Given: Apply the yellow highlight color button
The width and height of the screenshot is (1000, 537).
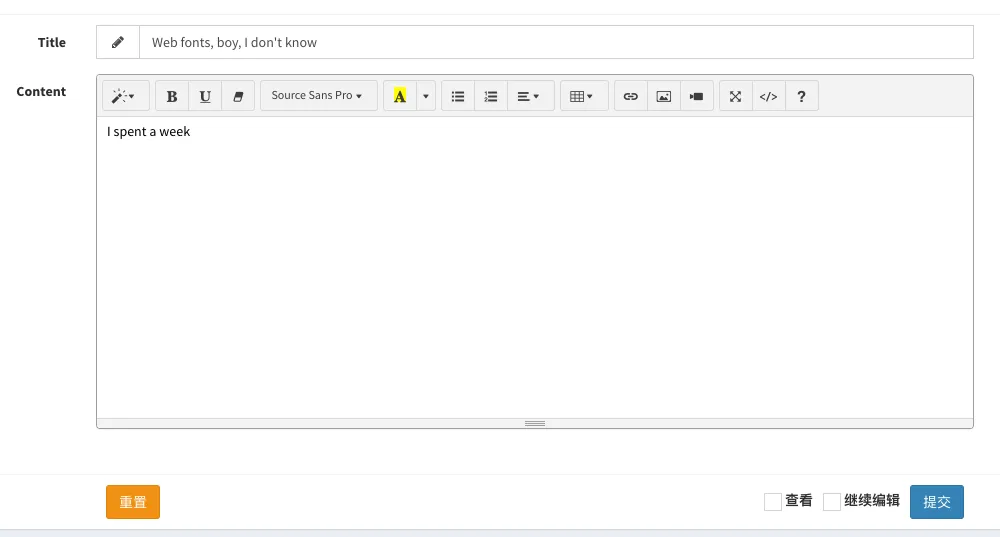Looking at the screenshot, I should [400, 96].
